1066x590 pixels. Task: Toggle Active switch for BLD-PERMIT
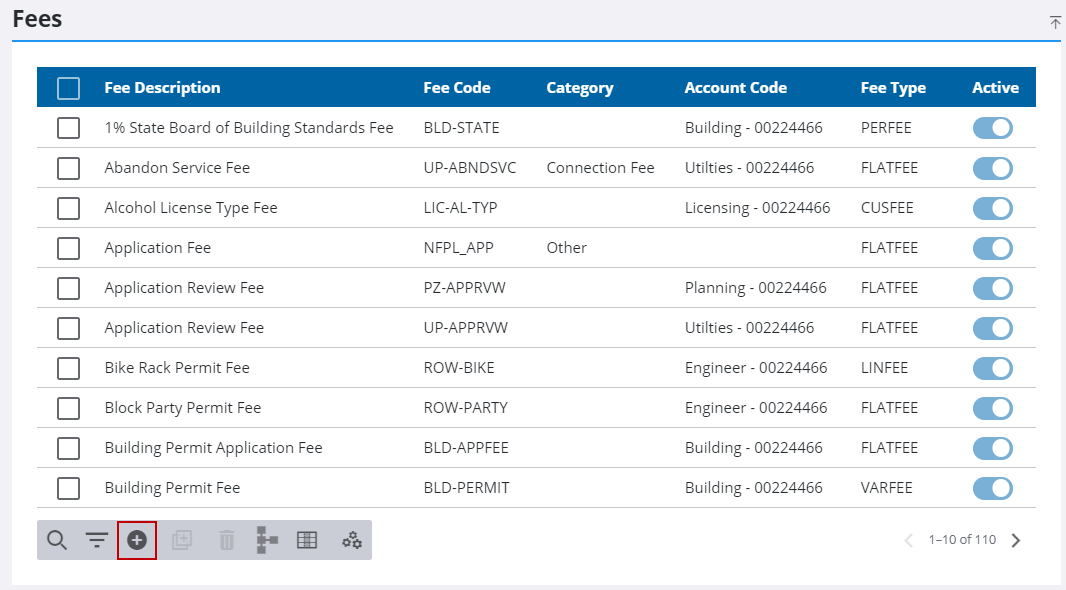pyautogui.click(x=993, y=489)
